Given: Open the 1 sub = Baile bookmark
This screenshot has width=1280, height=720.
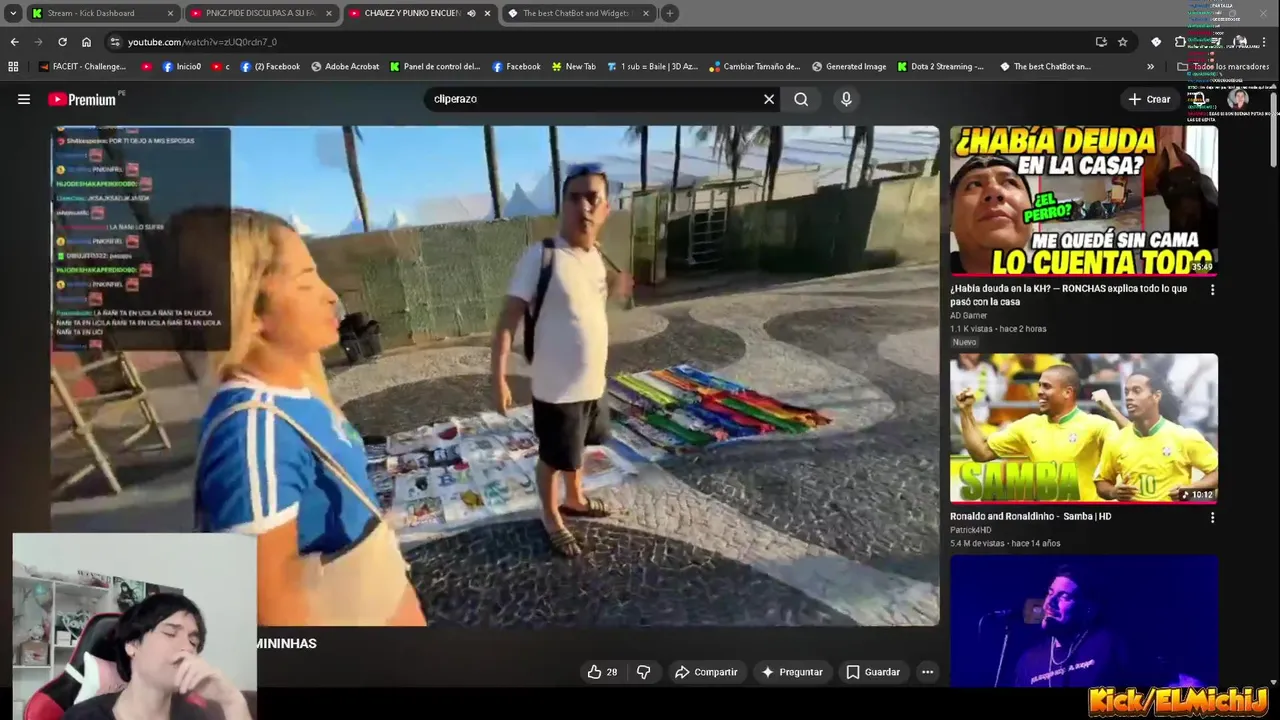Looking at the screenshot, I should (x=652, y=66).
